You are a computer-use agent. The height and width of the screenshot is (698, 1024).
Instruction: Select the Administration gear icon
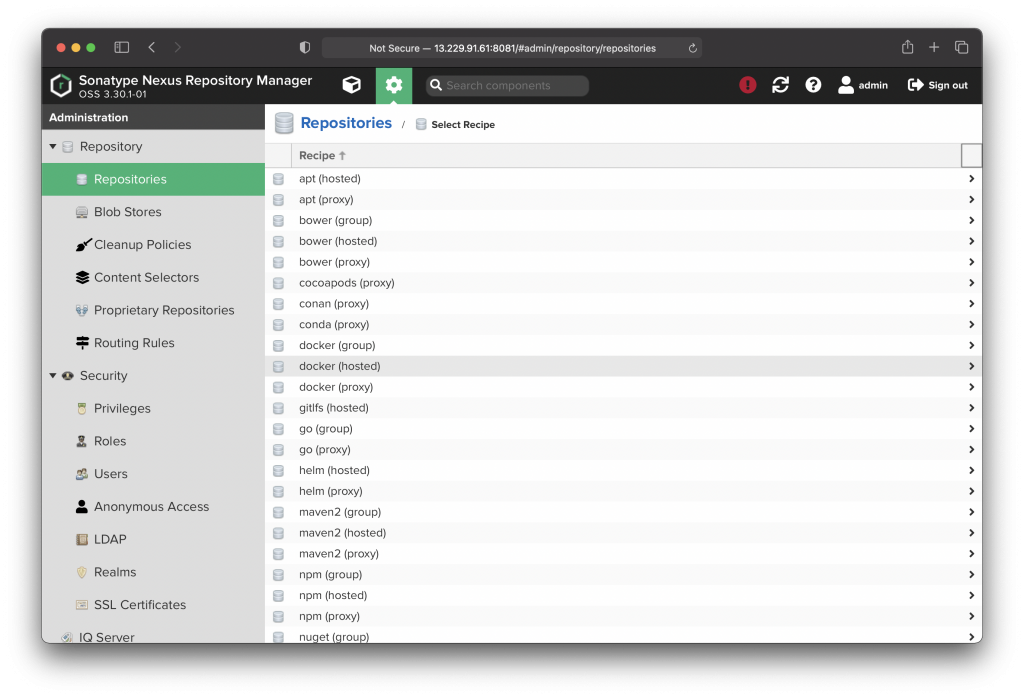[x=393, y=85]
